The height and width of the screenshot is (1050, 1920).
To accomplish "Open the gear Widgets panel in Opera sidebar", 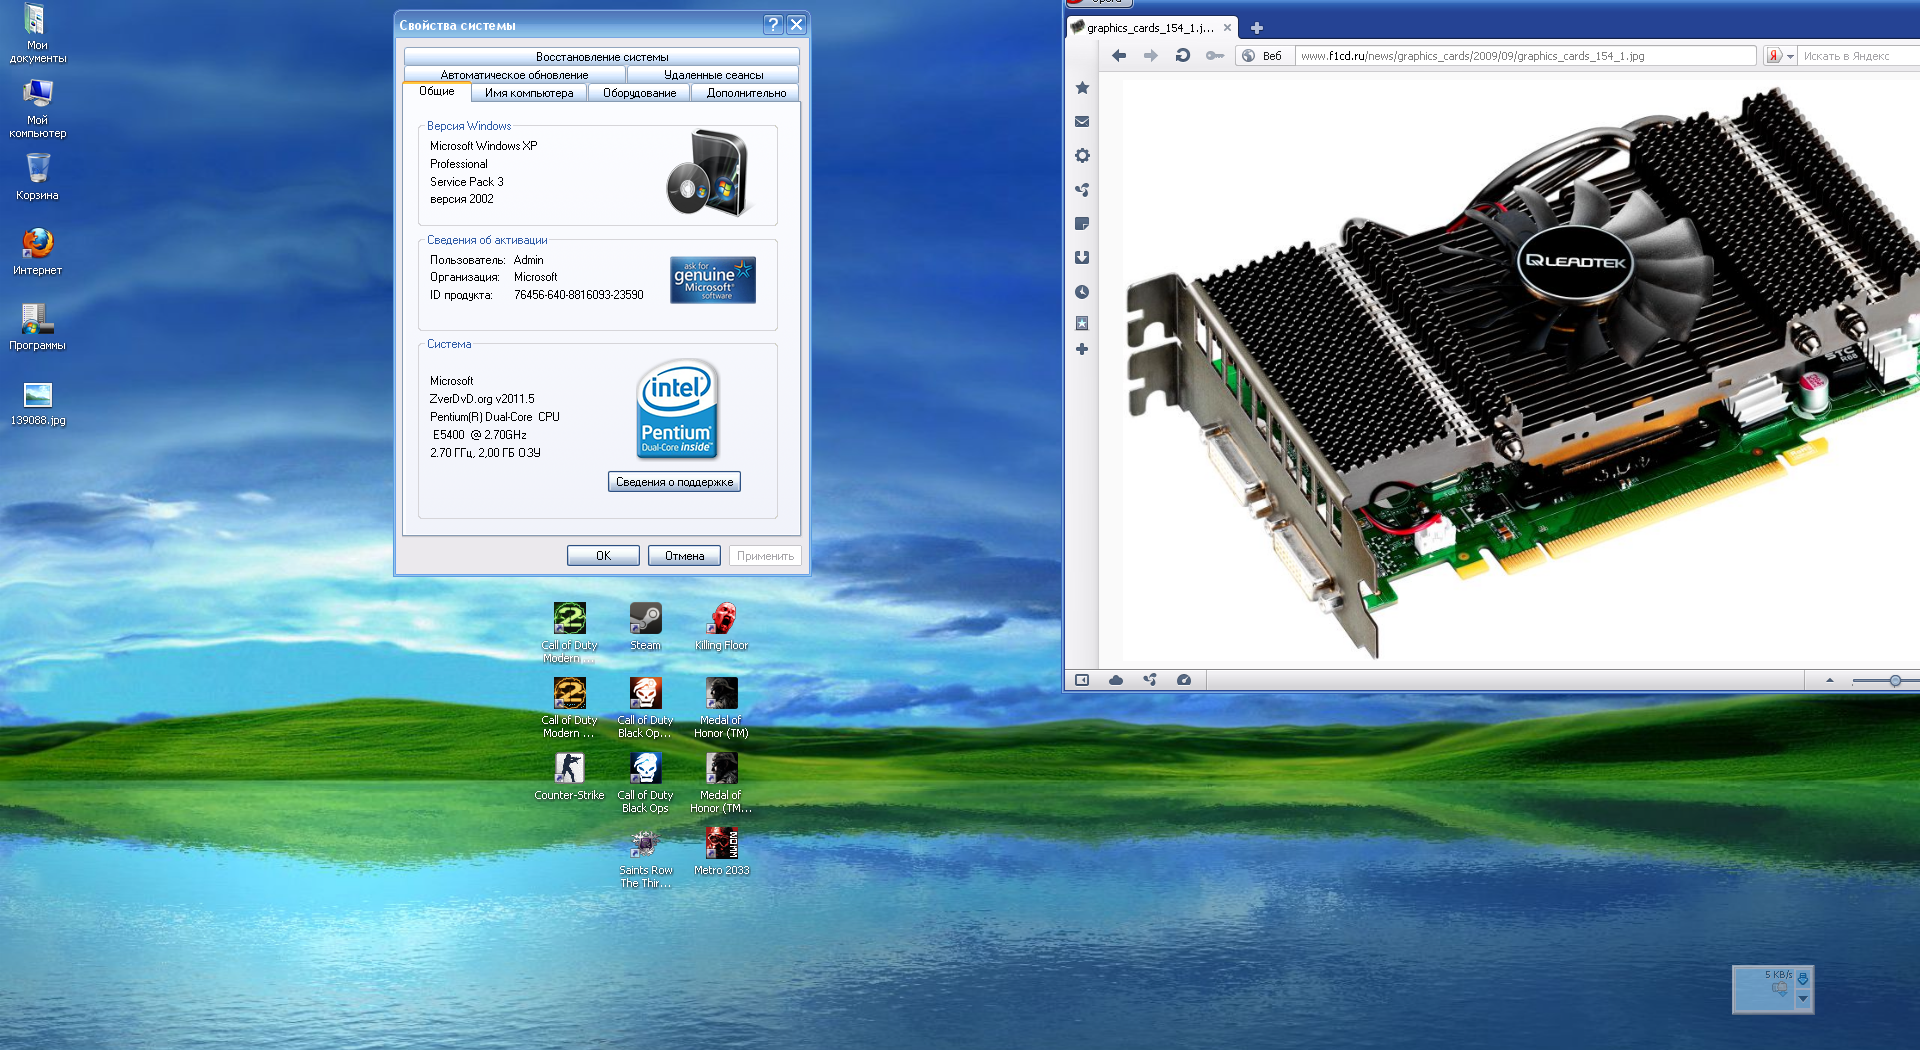I will (1082, 156).
